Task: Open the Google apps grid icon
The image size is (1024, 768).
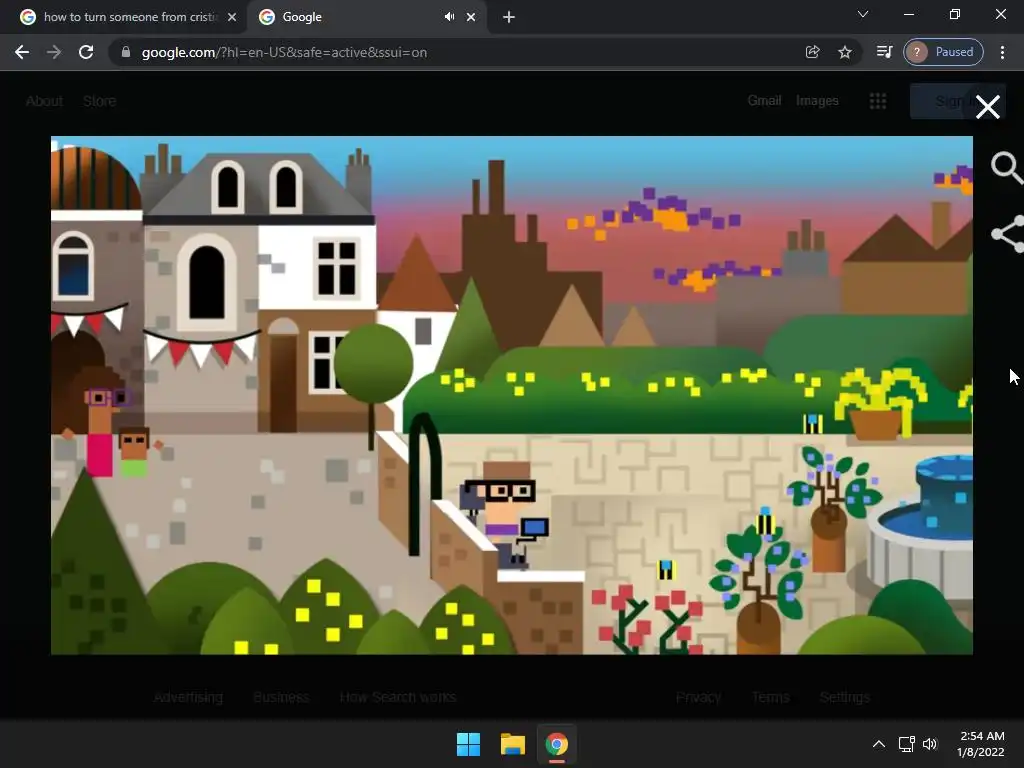Action: pos(878,101)
